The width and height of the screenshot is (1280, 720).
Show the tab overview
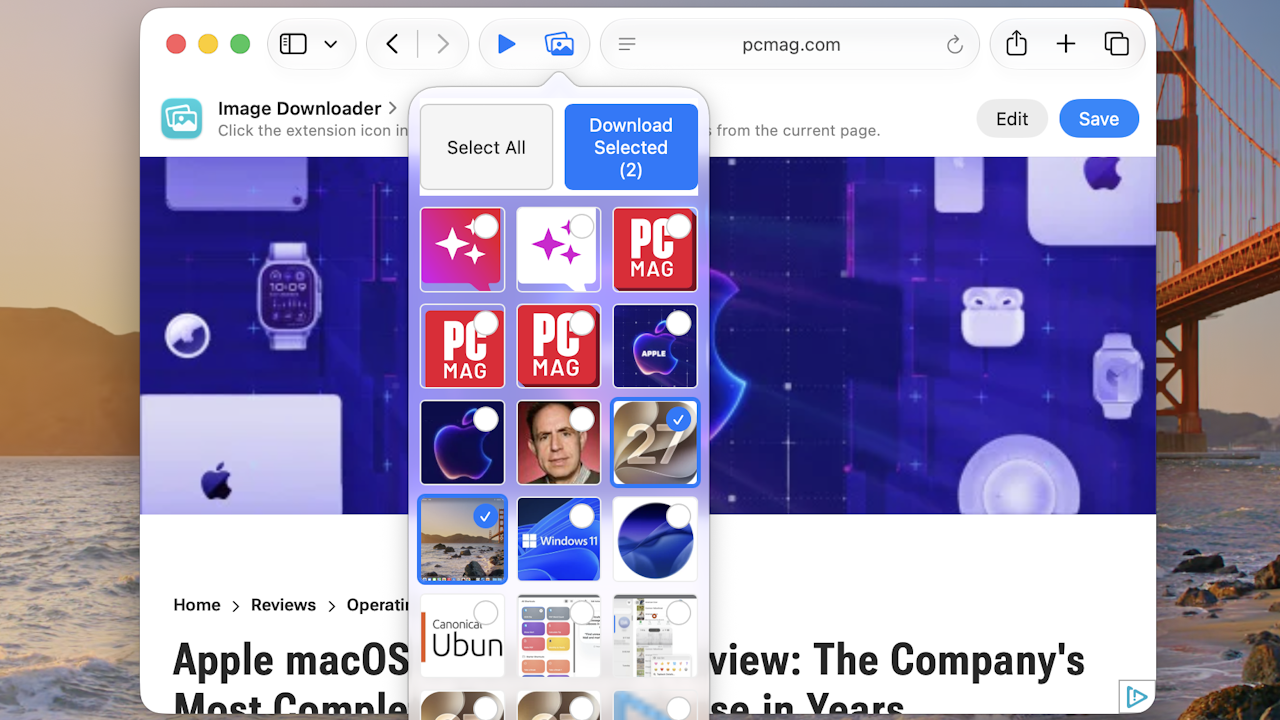1116,44
